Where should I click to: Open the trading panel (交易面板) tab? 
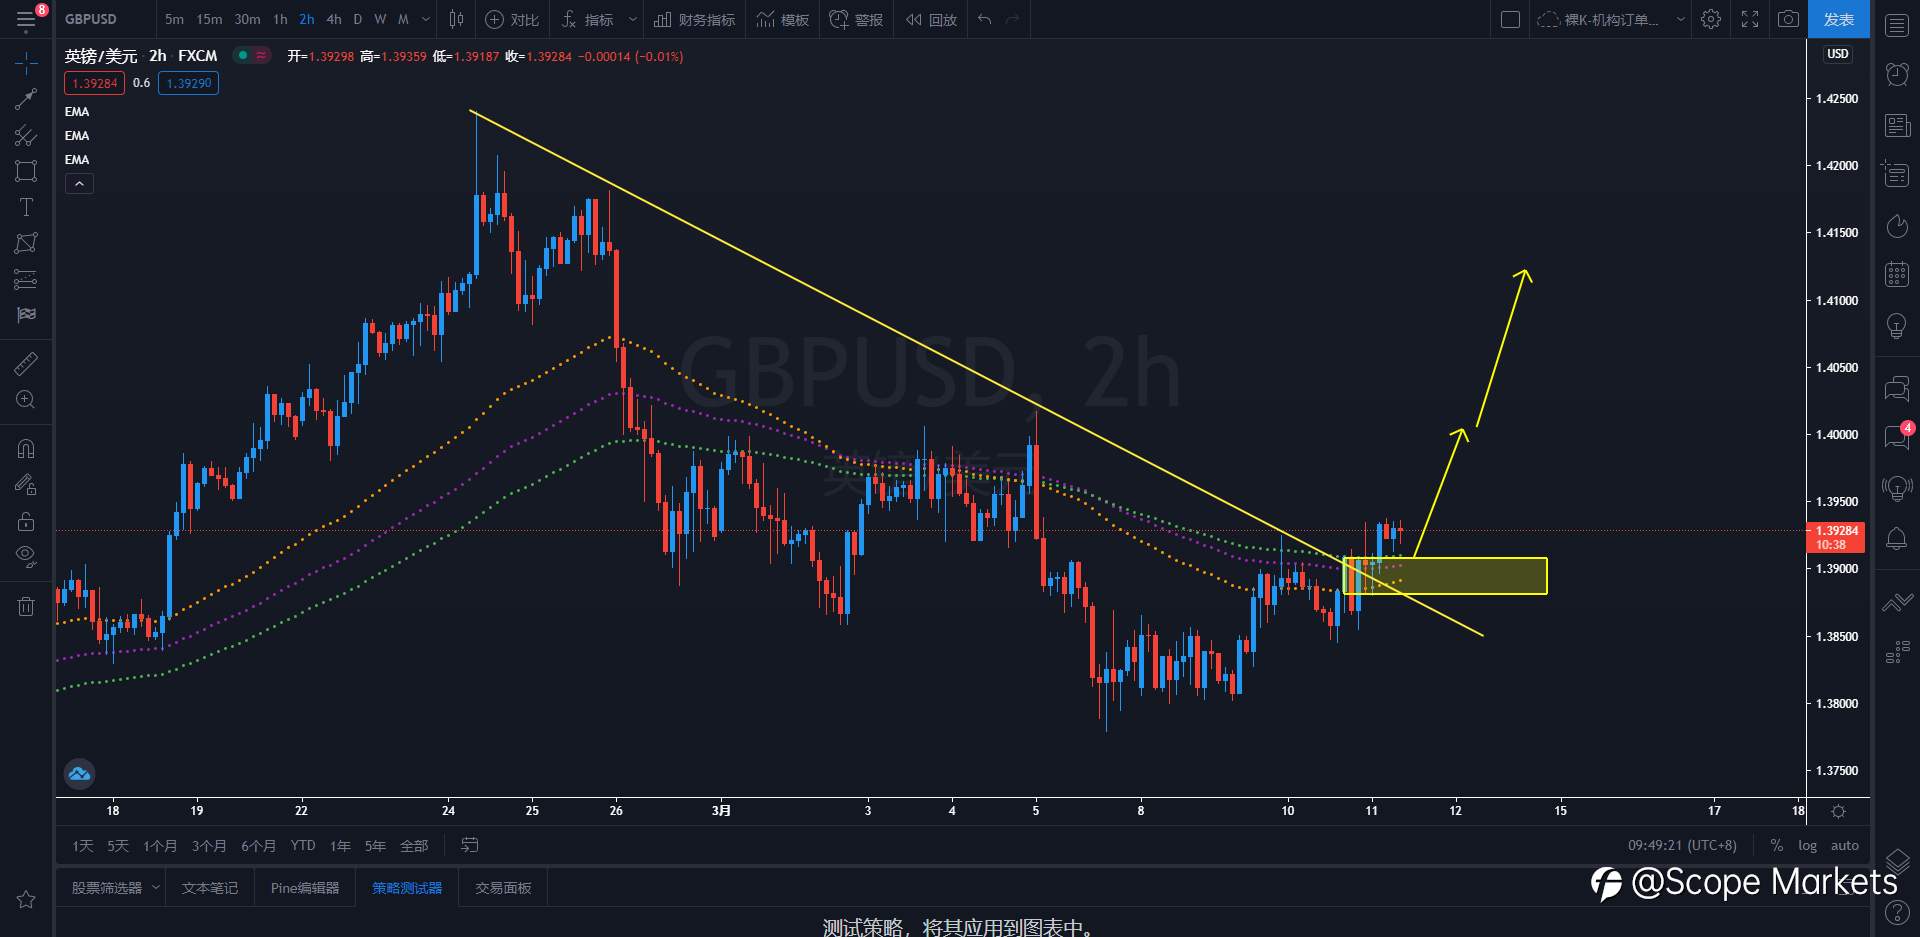pos(503,888)
